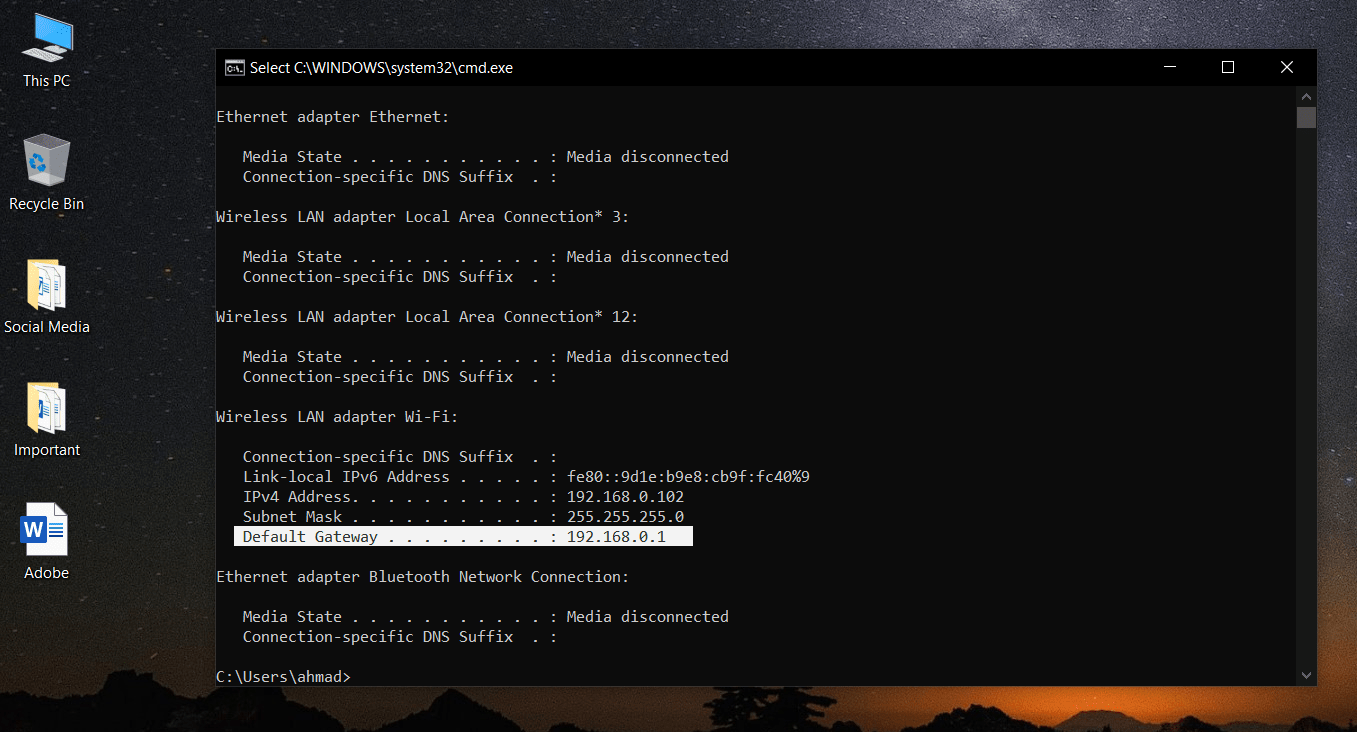This screenshot has width=1357, height=732.
Task: Open the This PC desktop icon
Action: click(47, 50)
